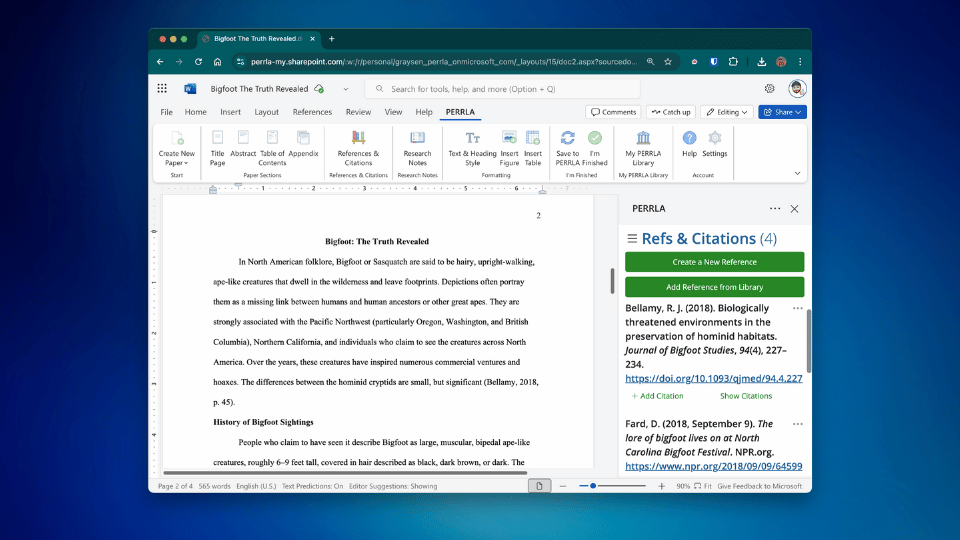The height and width of the screenshot is (540, 960).
Task: Open PERRLA pane more options dots
Action: coord(775,209)
